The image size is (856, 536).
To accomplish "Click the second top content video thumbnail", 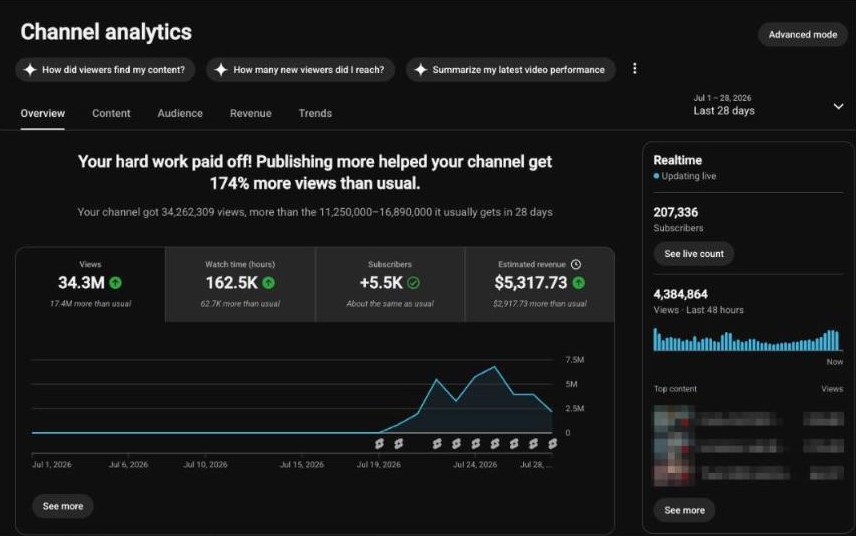I will pyautogui.click(x=674, y=445).
